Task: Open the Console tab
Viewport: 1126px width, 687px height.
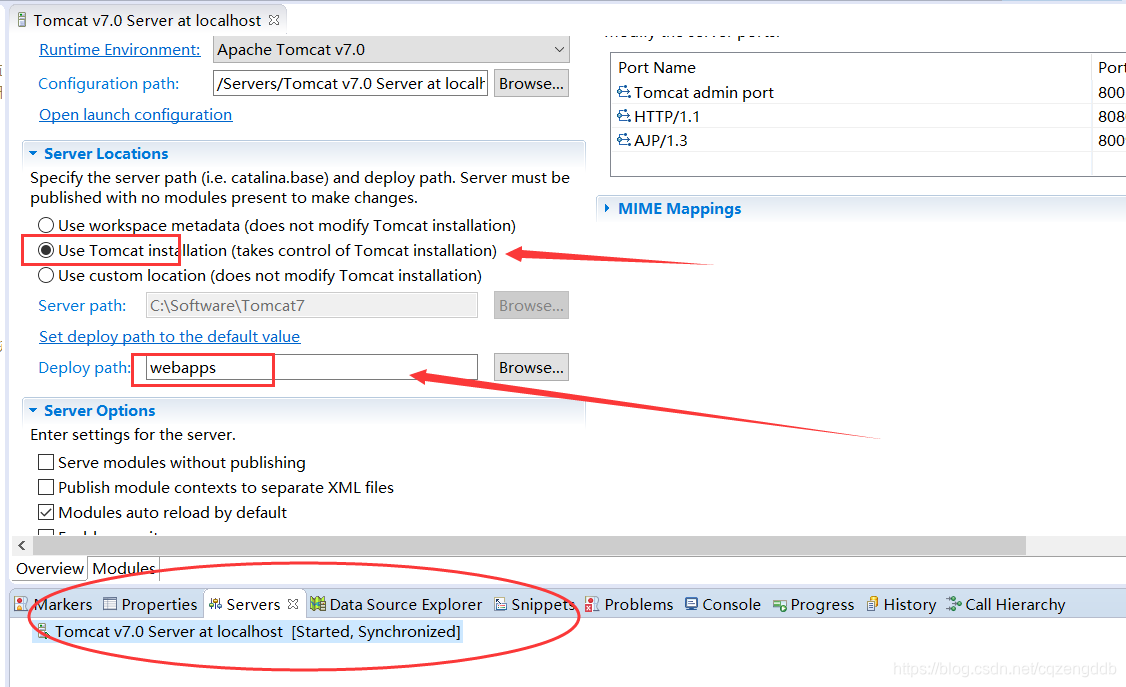Action: [x=723, y=604]
